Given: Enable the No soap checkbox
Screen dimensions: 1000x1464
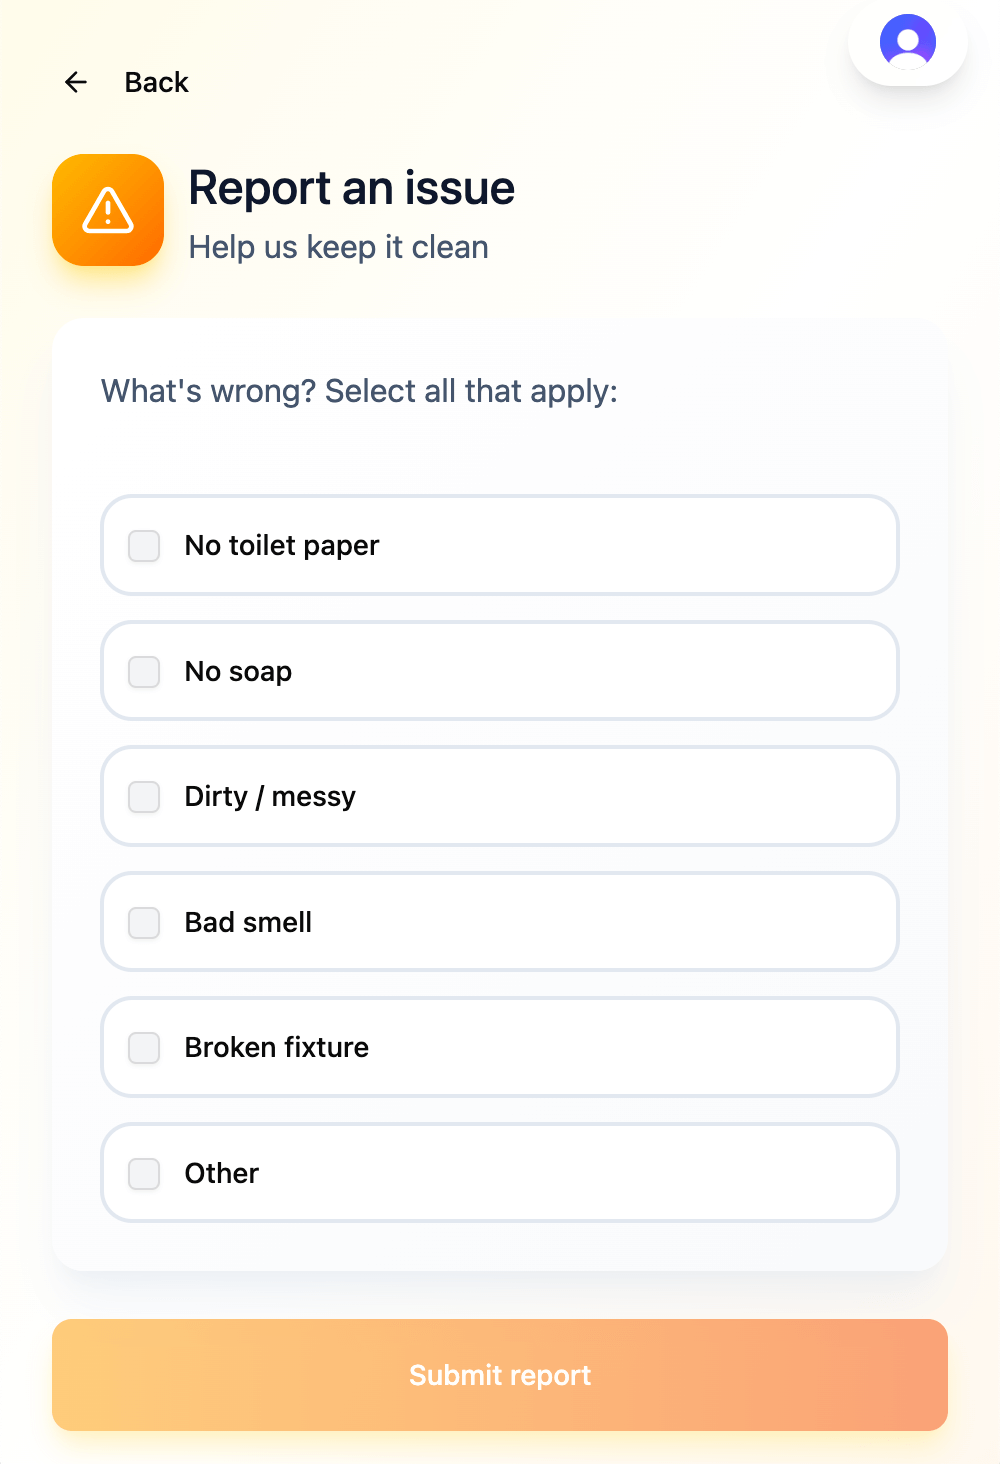Looking at the screenshot, I should coord(143,672).
